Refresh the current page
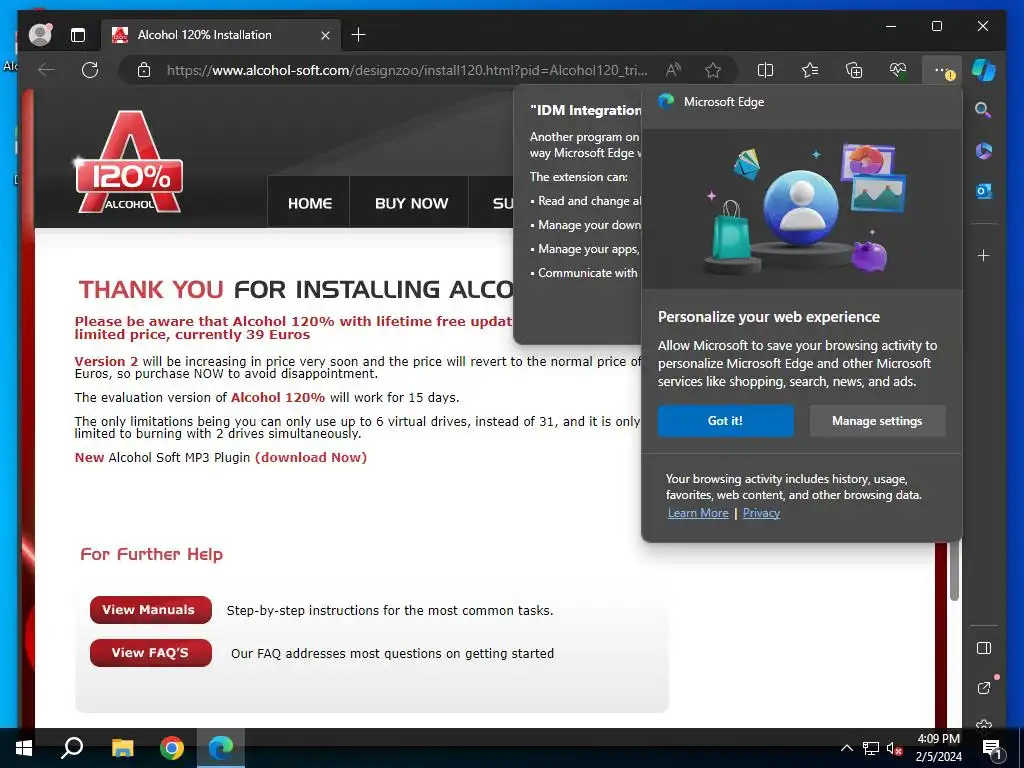 tap(90, 70)
